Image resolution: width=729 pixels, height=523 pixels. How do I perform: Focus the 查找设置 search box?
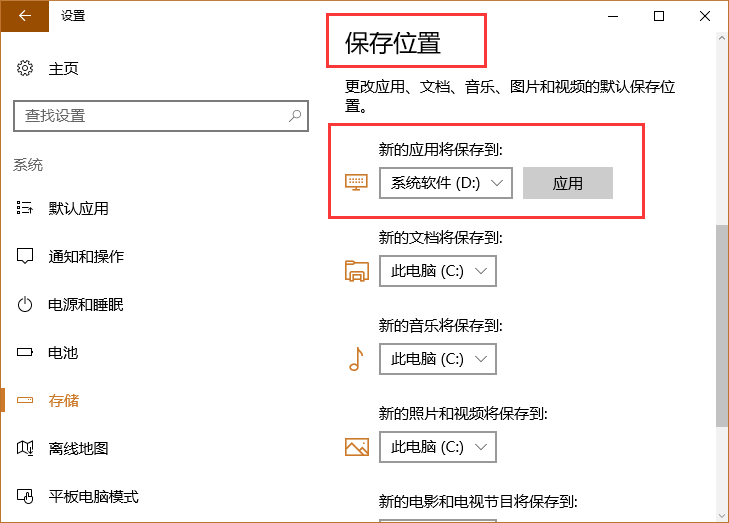150,116
